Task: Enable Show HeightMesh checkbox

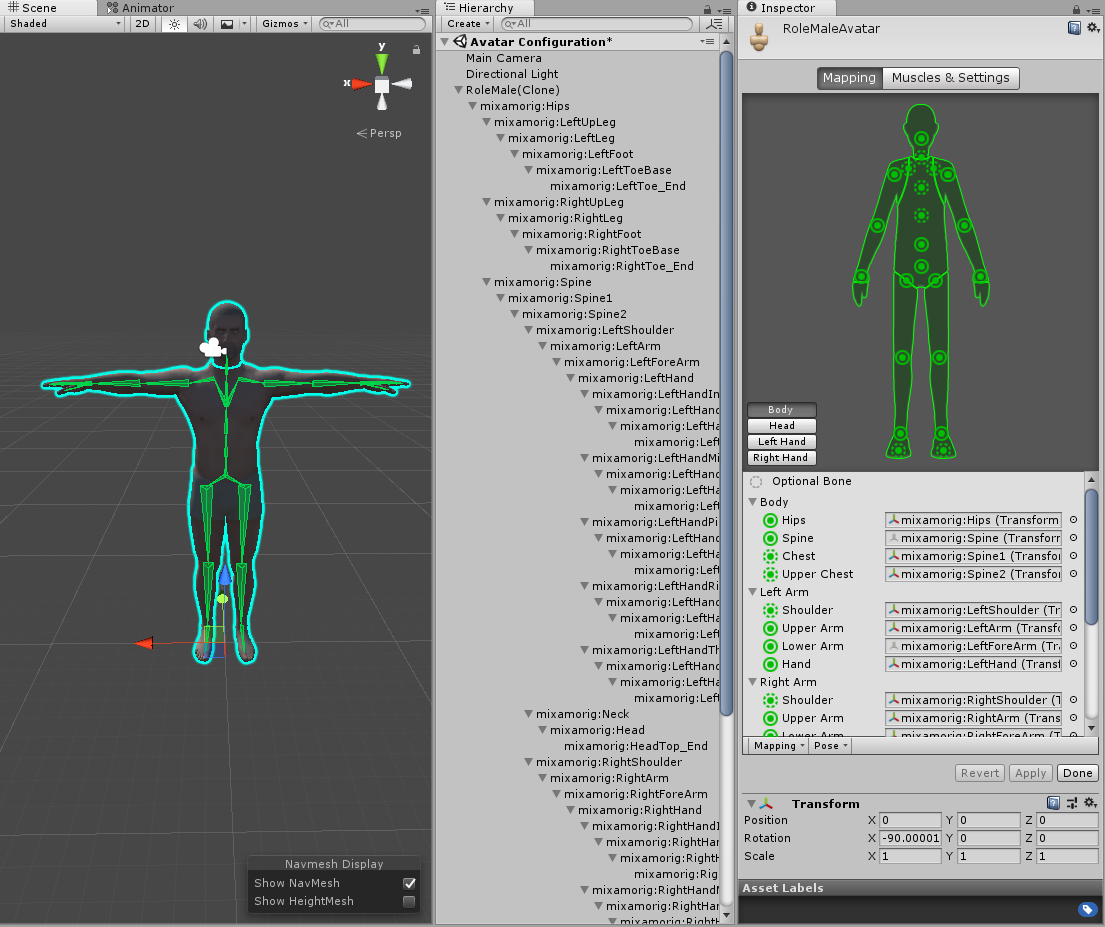Action: [x=409, y=902]
